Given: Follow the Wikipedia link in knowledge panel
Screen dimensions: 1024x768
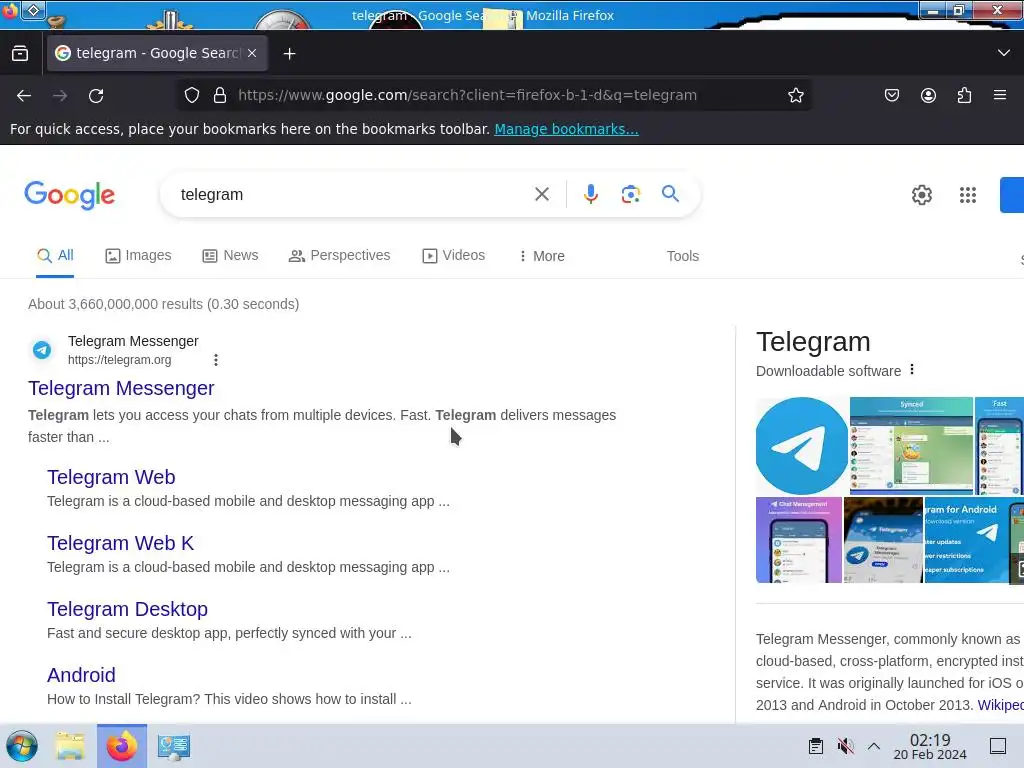Looking at the screenshot, I should click(1001, 705).
